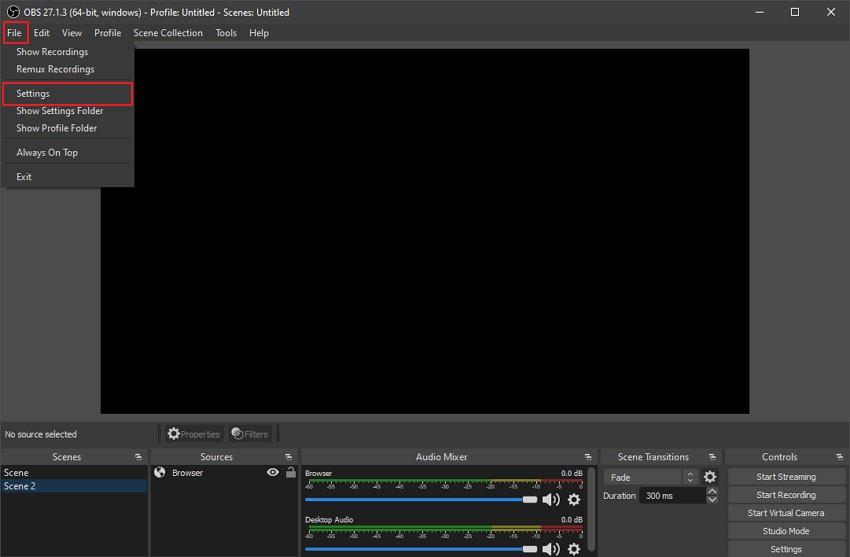Choose Settings in the File menu
The height and width of the screenshot is (557, 850).
click(33, 94)
